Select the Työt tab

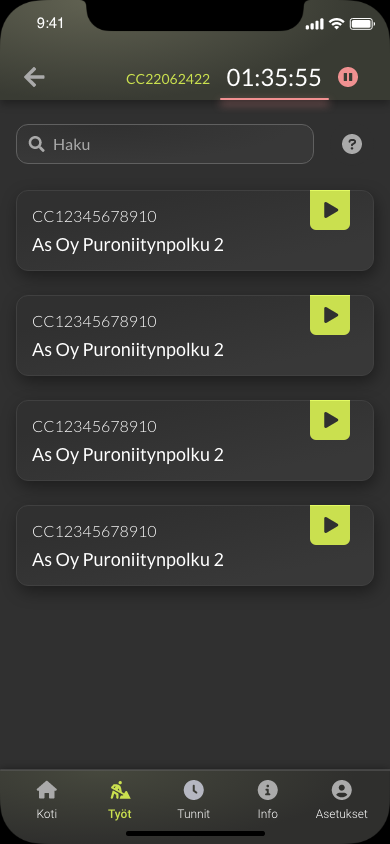click(120, 799)
